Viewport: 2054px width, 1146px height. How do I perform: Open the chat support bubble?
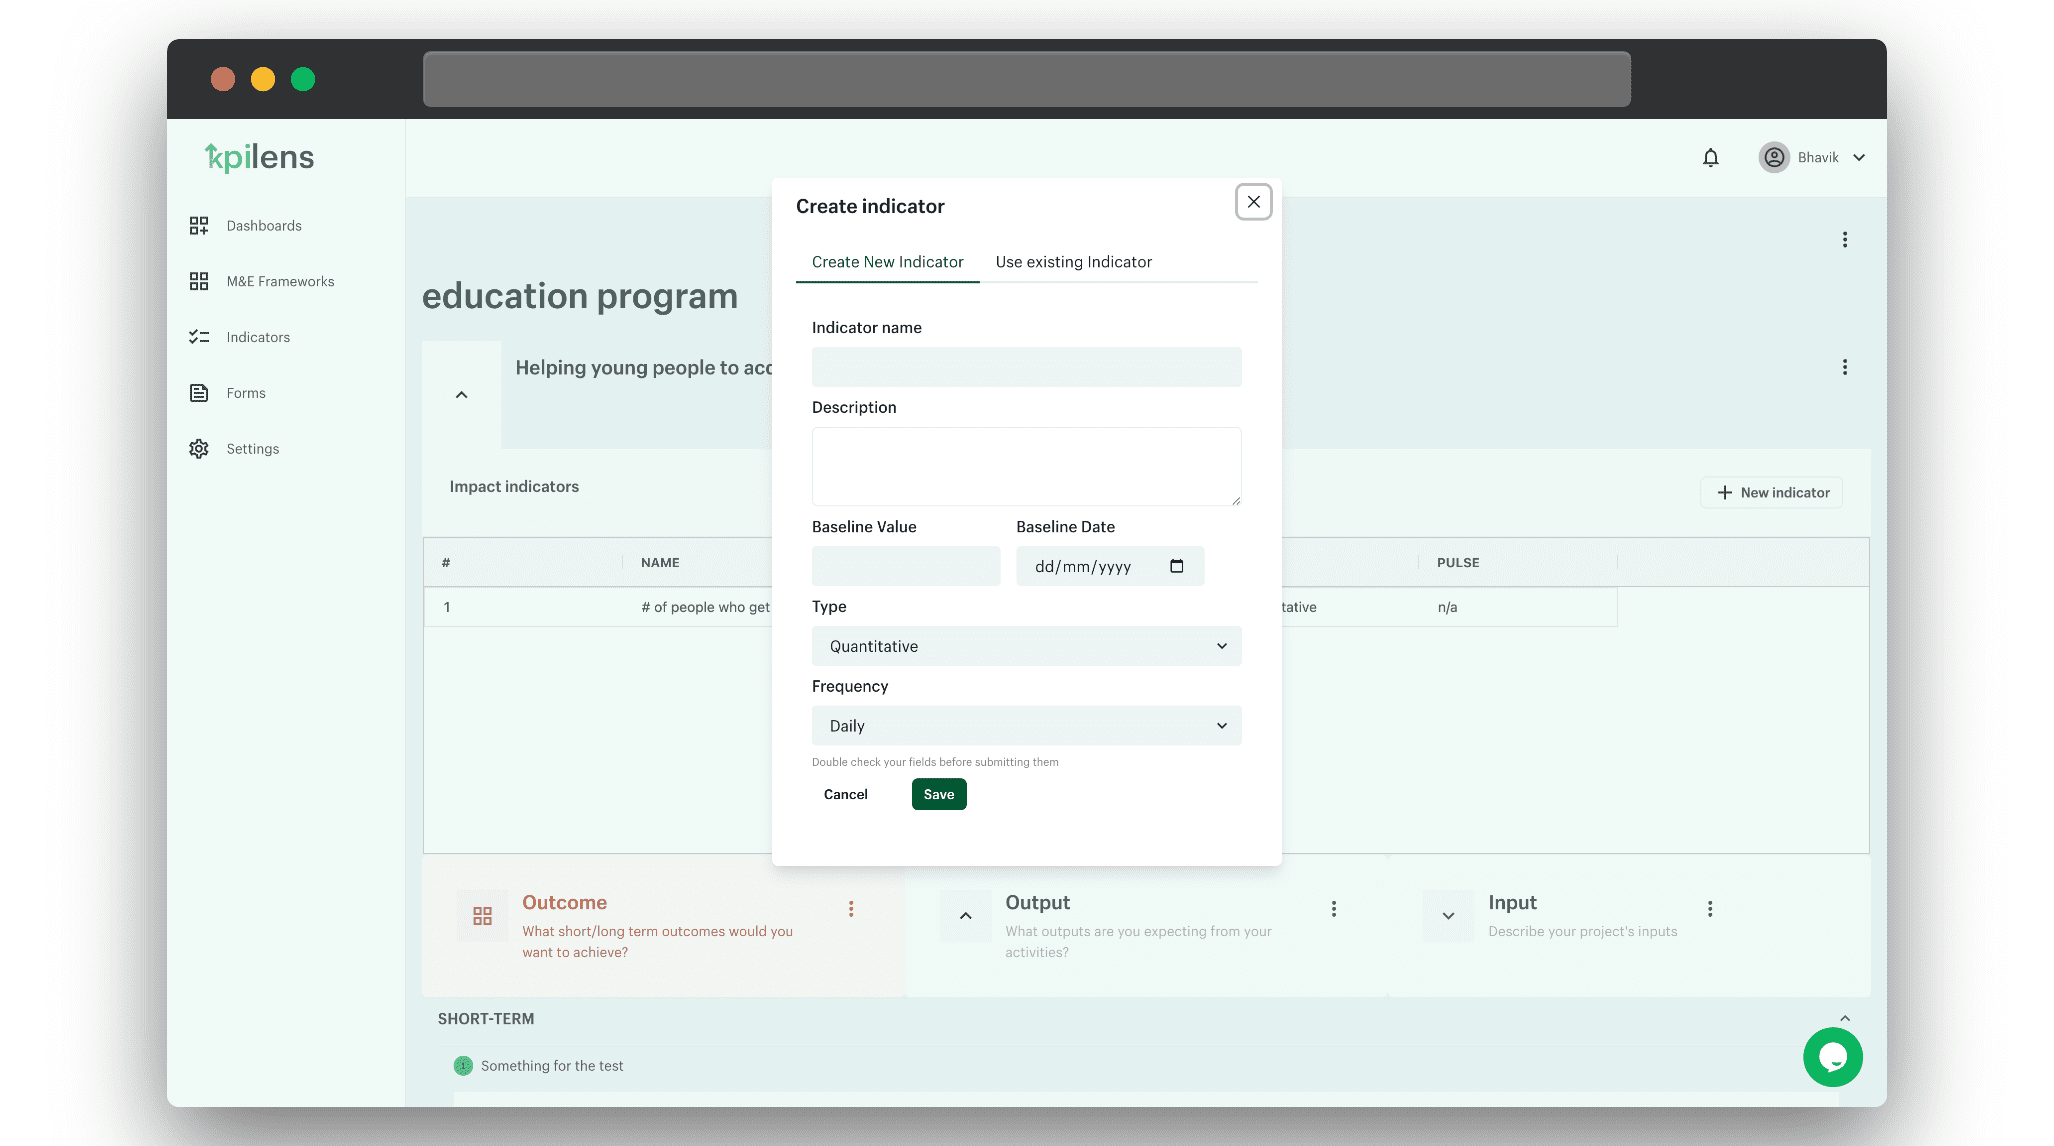[1832, 1057]
